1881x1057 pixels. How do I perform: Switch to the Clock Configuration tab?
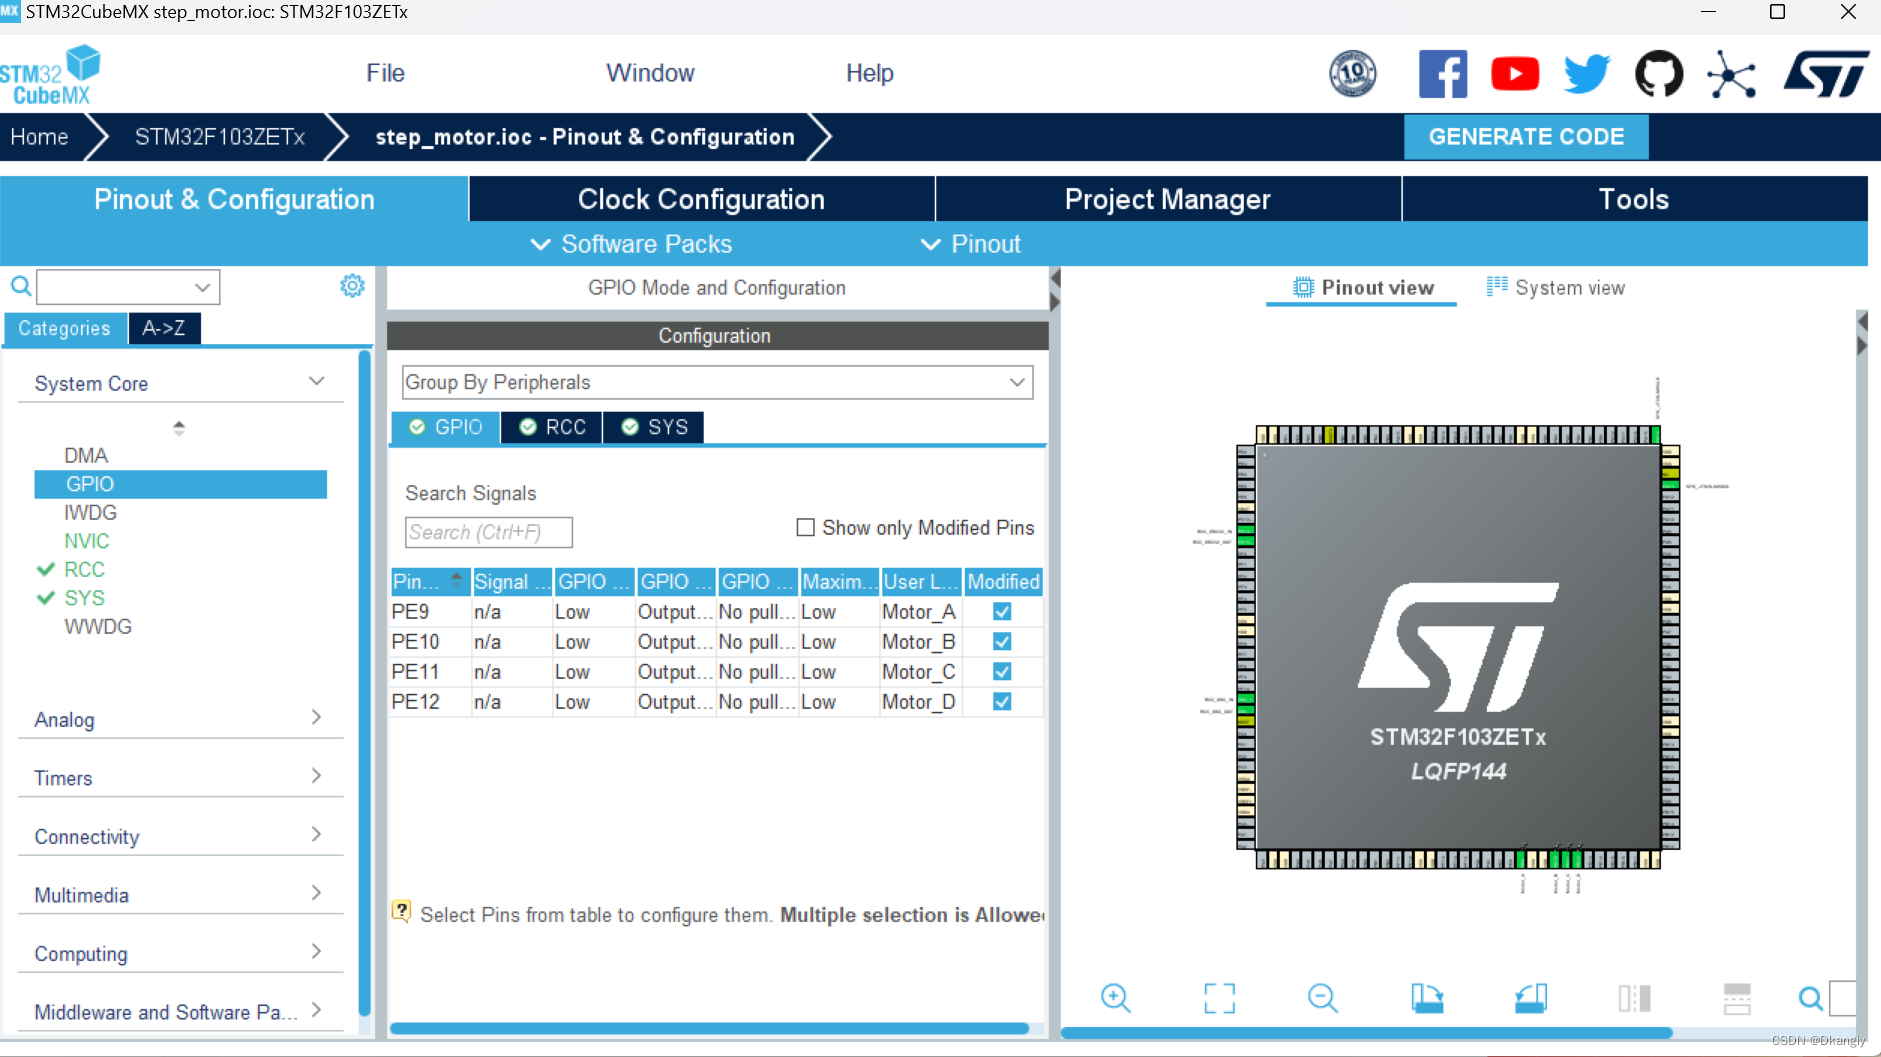[x=701, y=199]
